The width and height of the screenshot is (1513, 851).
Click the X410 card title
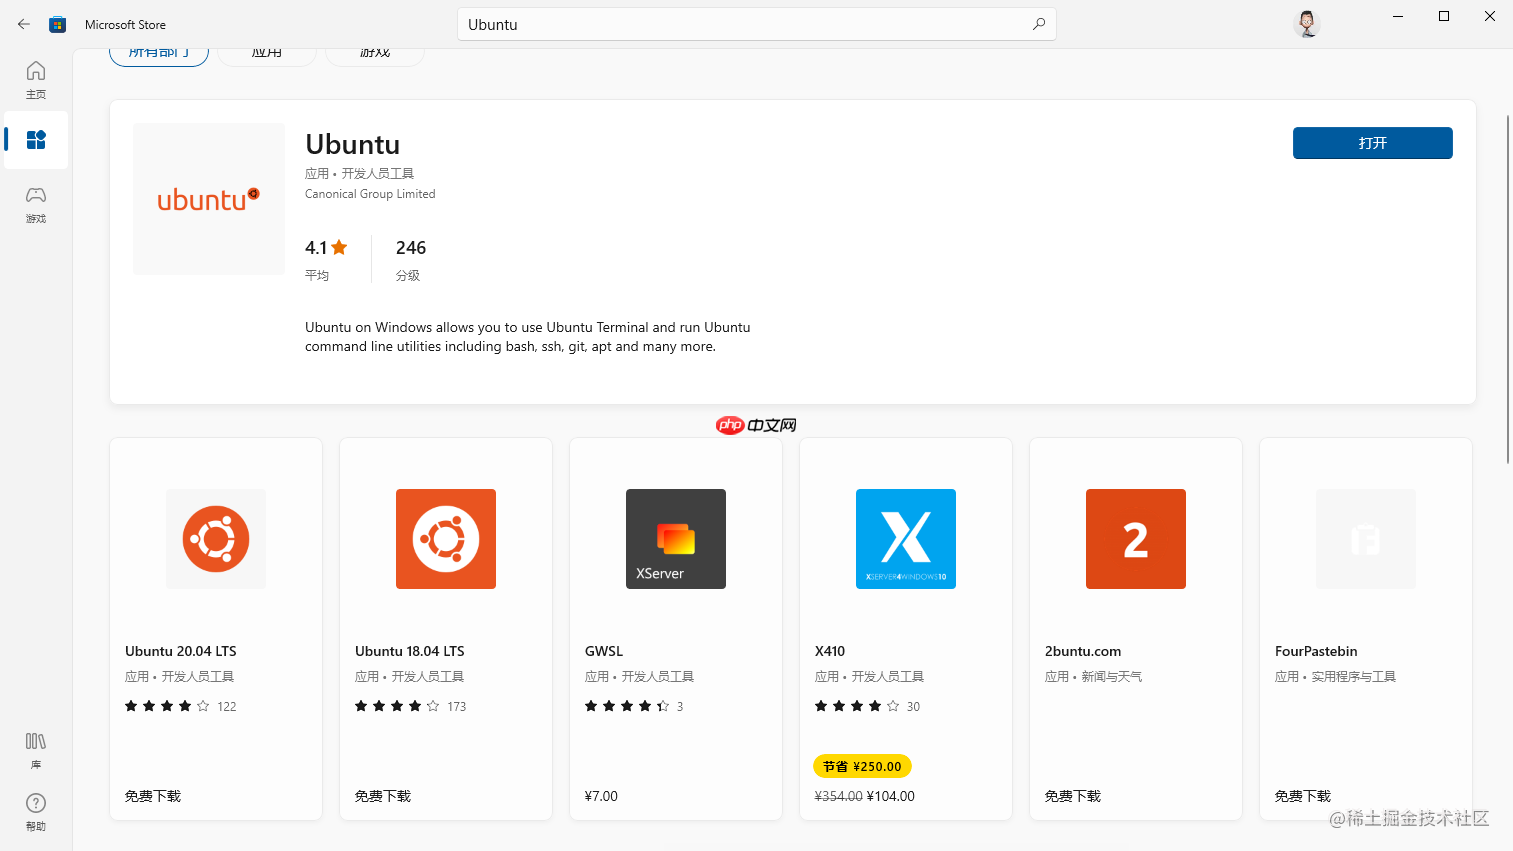pyautogui.click(x=830, y=651)
